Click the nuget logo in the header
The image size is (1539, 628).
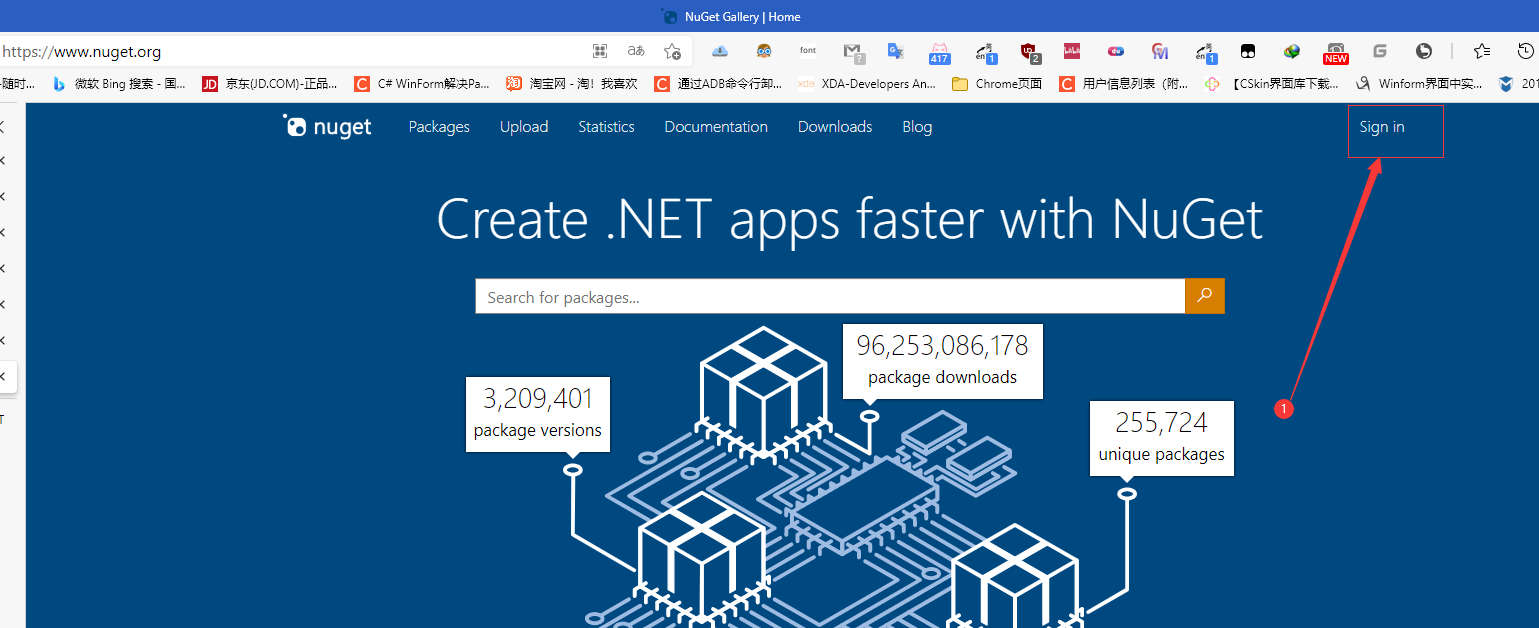(x=327, y=127)
